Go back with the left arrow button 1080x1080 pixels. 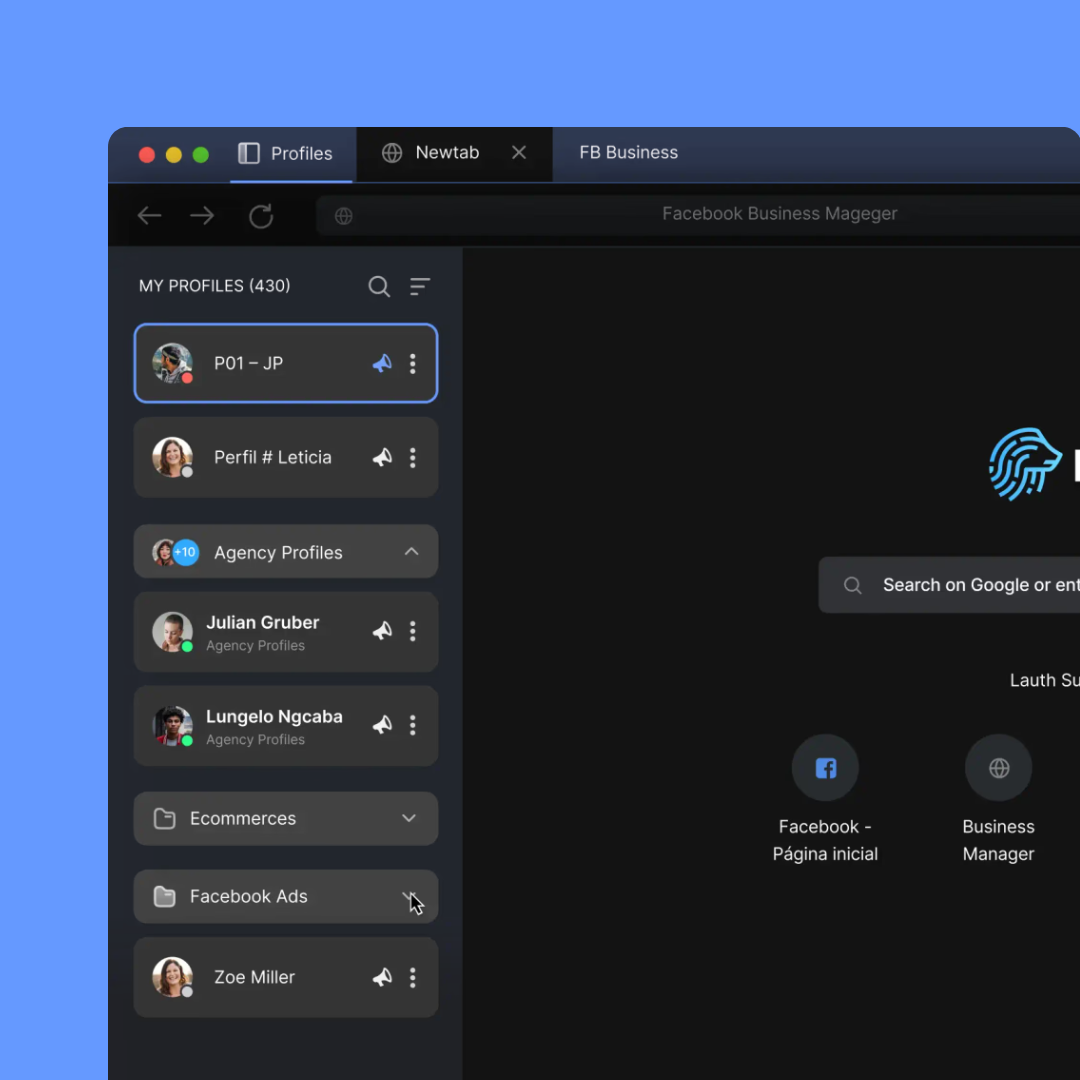tap(149, 216)
